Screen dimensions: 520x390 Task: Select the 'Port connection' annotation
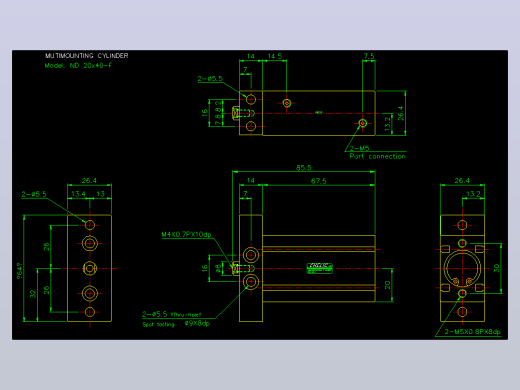pyautogui.click(x=378, y=156)
